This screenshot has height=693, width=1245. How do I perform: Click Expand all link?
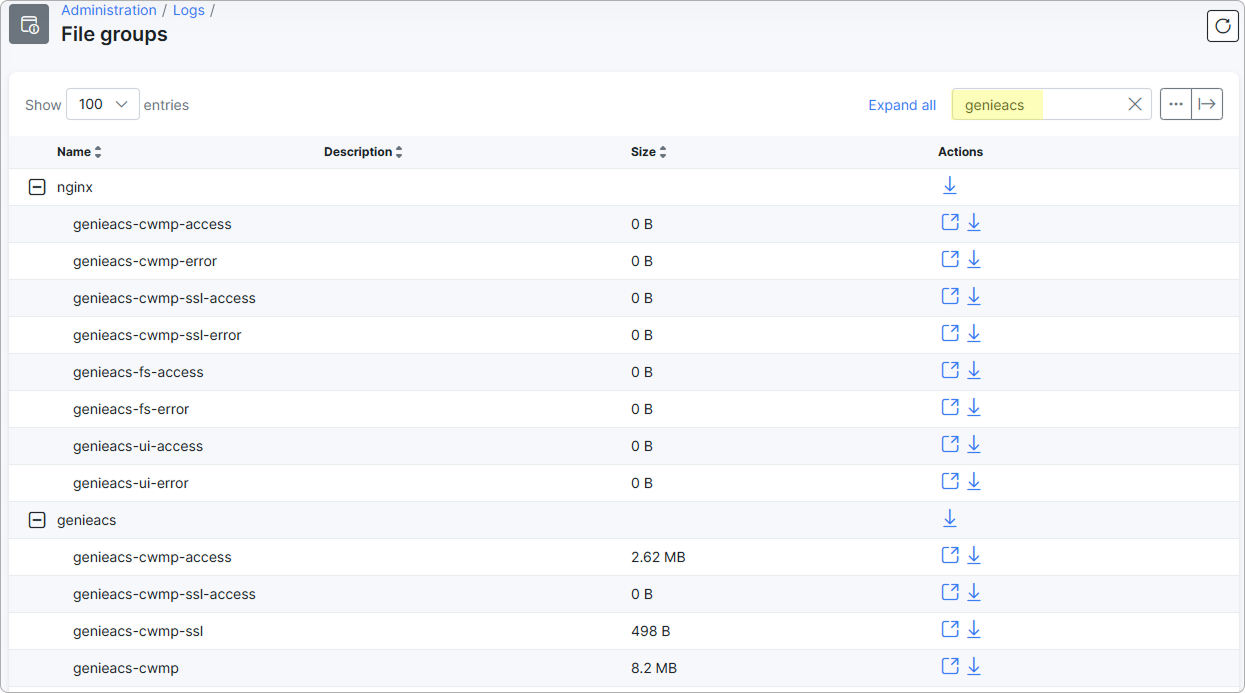click(x=902, y=105)
